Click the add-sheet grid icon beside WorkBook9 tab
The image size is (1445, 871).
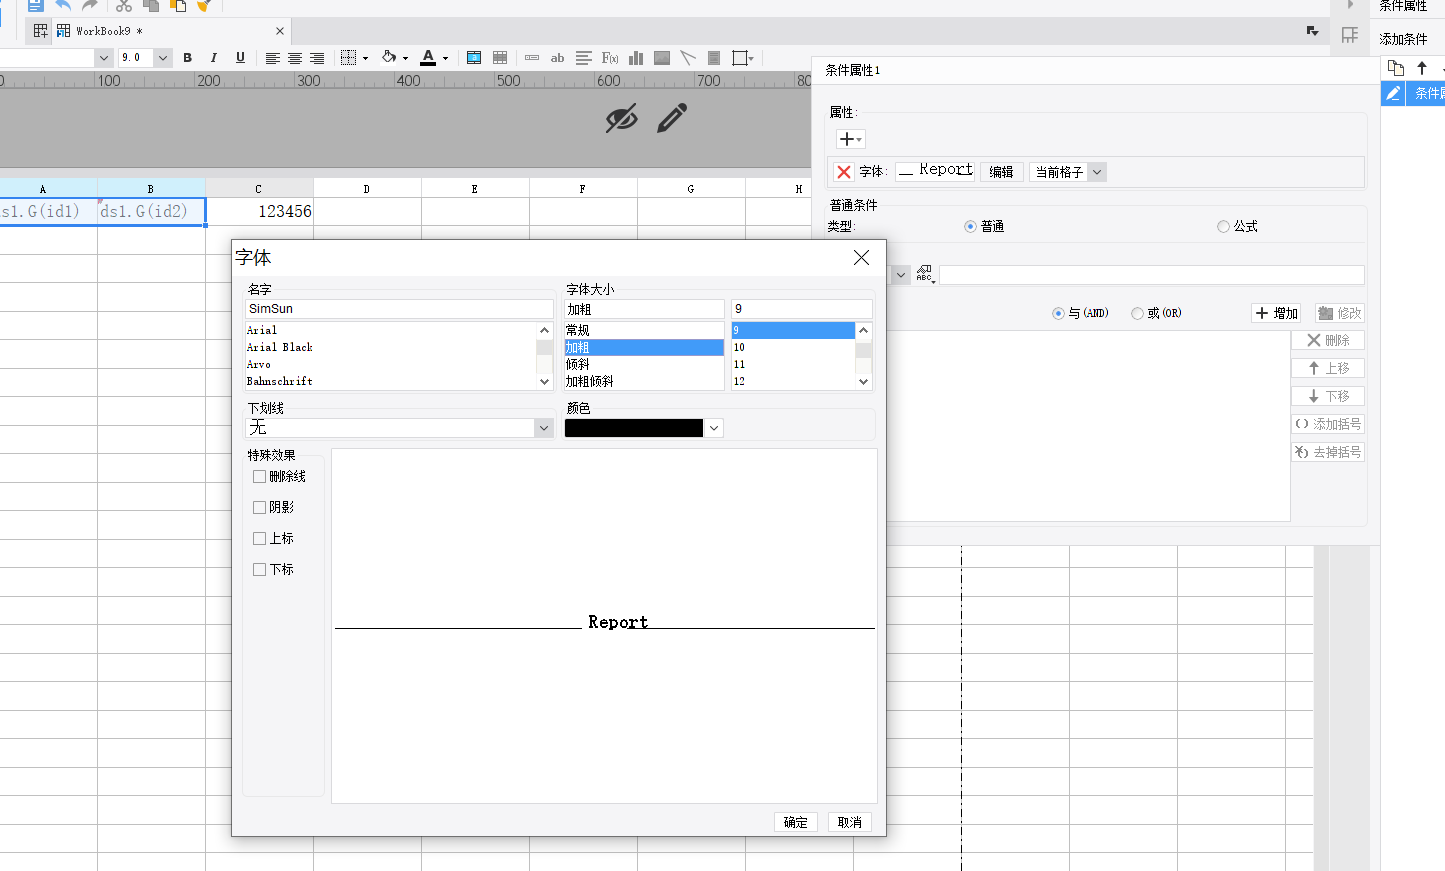[41, 31]
